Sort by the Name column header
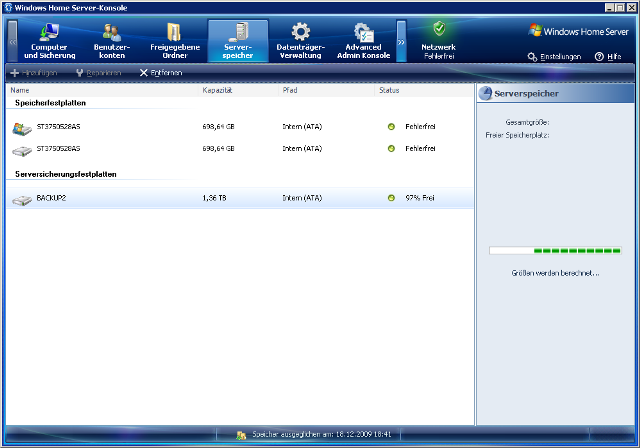This screenshot has width=640, height=448. click(x=102, y=90)
